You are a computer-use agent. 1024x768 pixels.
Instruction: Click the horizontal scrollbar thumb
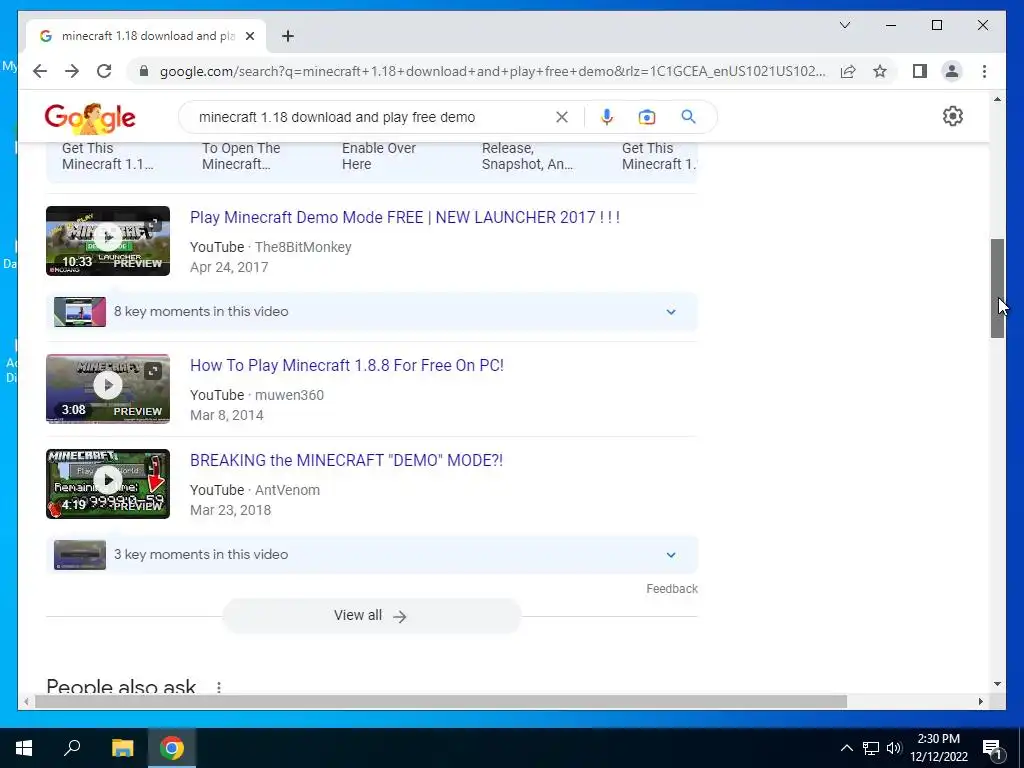(441, 701)
